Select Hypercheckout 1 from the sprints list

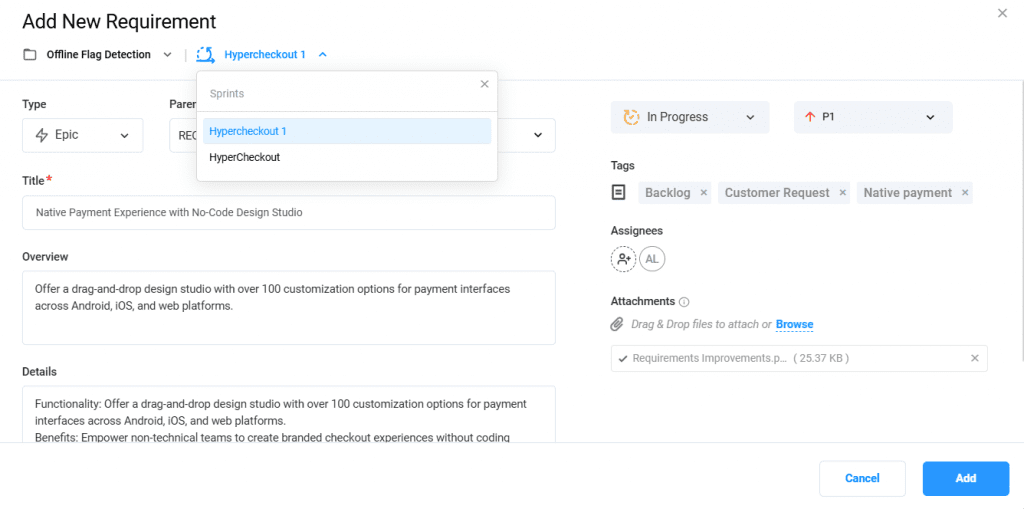pos(346,131)
